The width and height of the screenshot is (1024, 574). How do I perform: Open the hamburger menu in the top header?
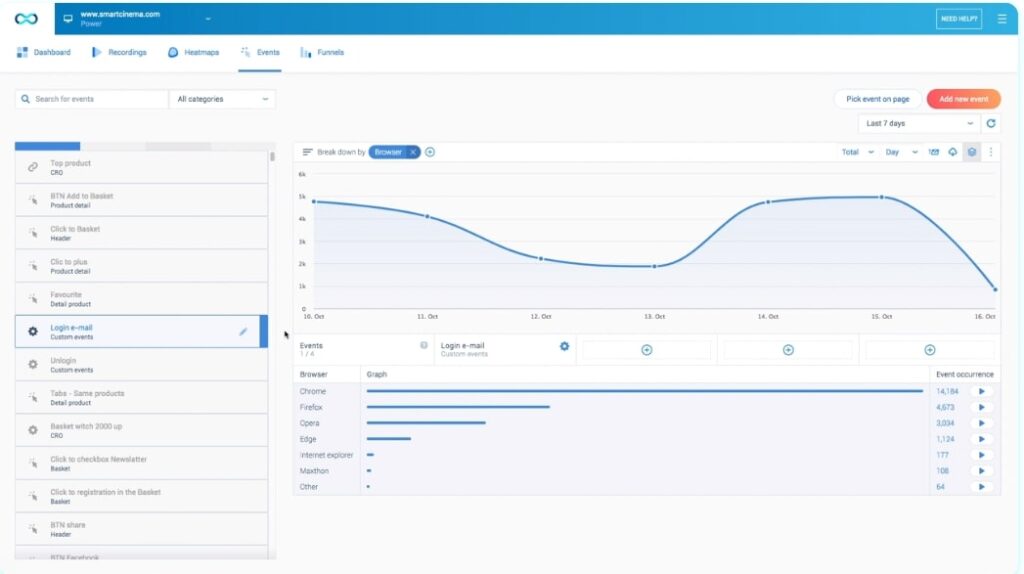pos(1002,19)
